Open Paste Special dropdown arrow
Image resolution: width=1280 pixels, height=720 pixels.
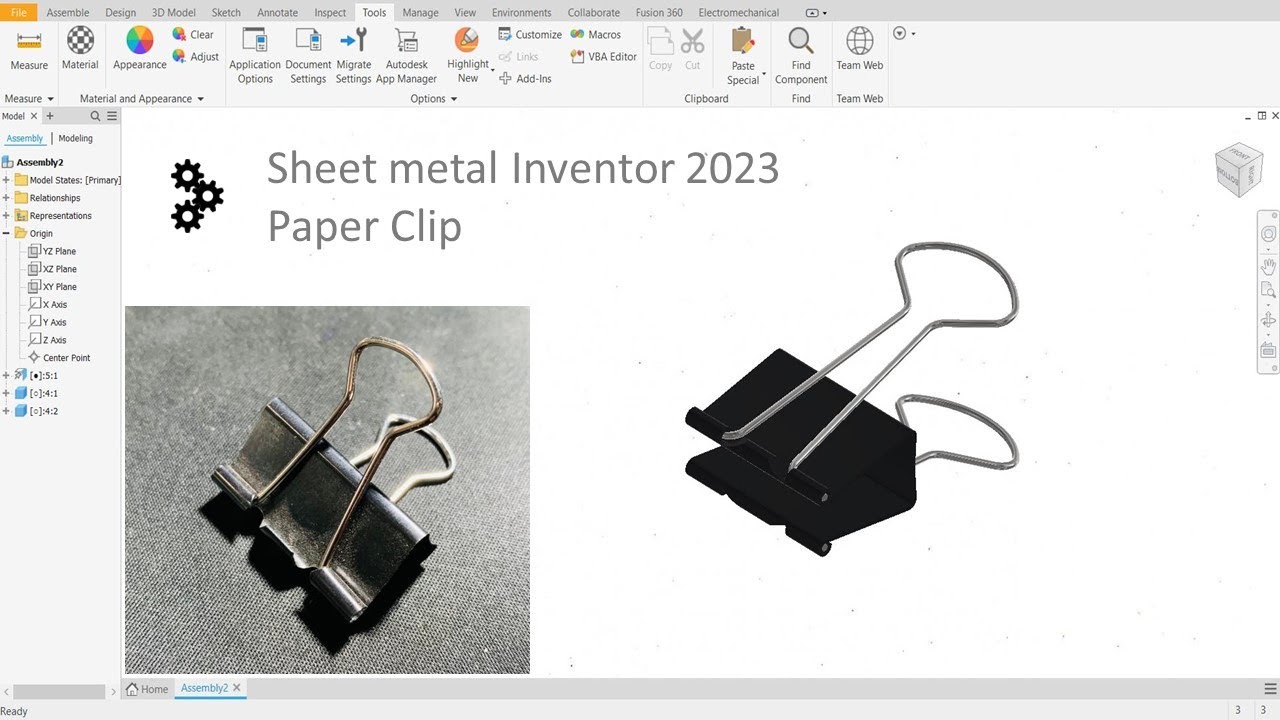[x=764, y=73]
